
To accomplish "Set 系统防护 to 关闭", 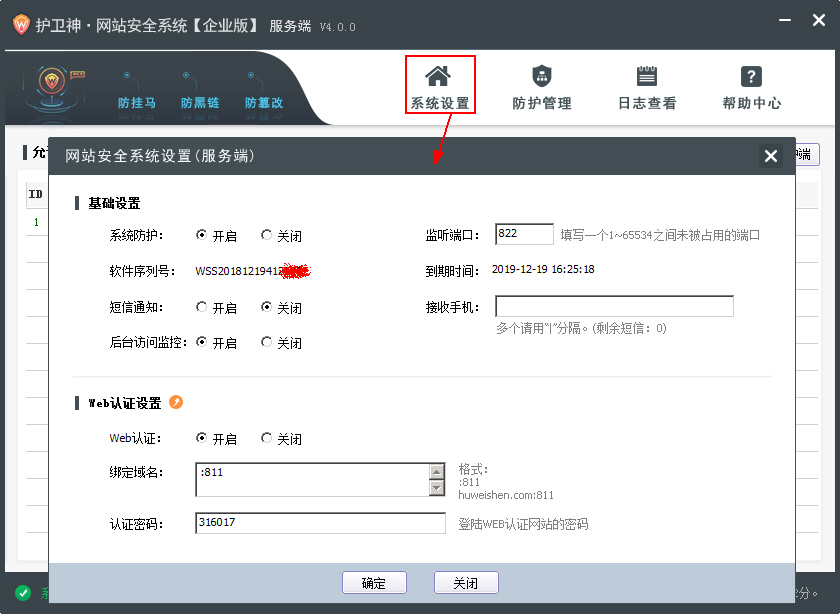I will pyautogui.click(x=267, y=236).
